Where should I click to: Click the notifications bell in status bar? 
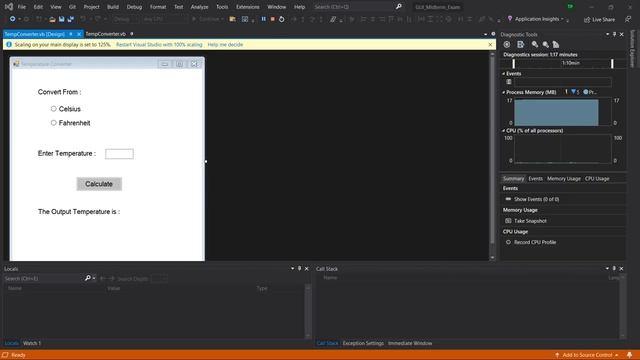click(629, 355)
